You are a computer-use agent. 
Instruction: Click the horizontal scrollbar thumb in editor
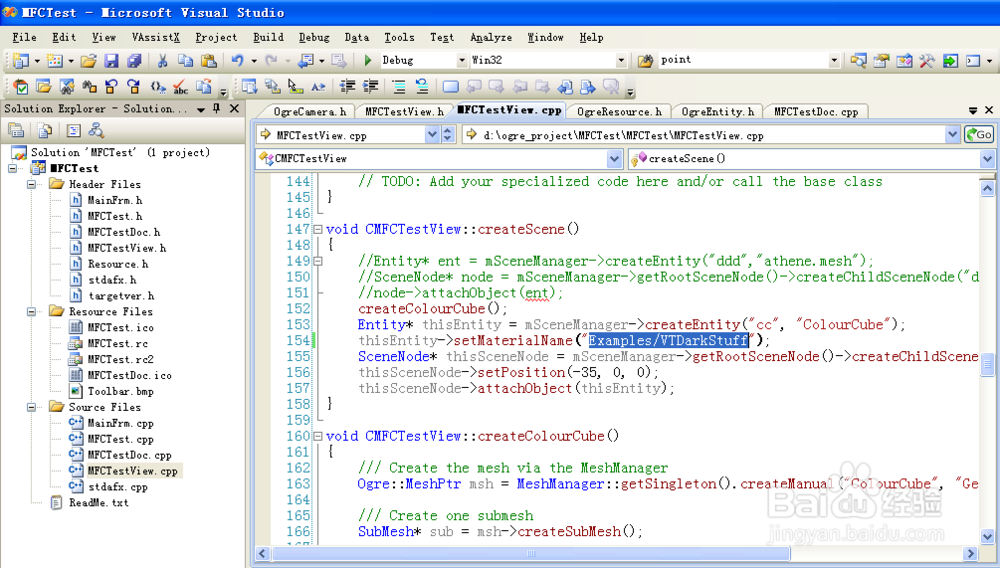[531, 553]
